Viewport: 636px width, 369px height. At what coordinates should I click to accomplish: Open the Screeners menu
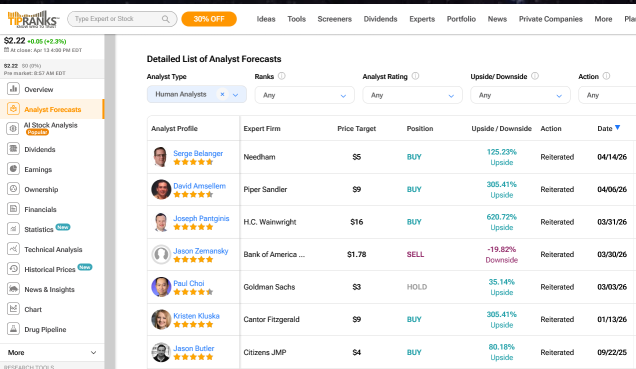[x=334, y=19]
